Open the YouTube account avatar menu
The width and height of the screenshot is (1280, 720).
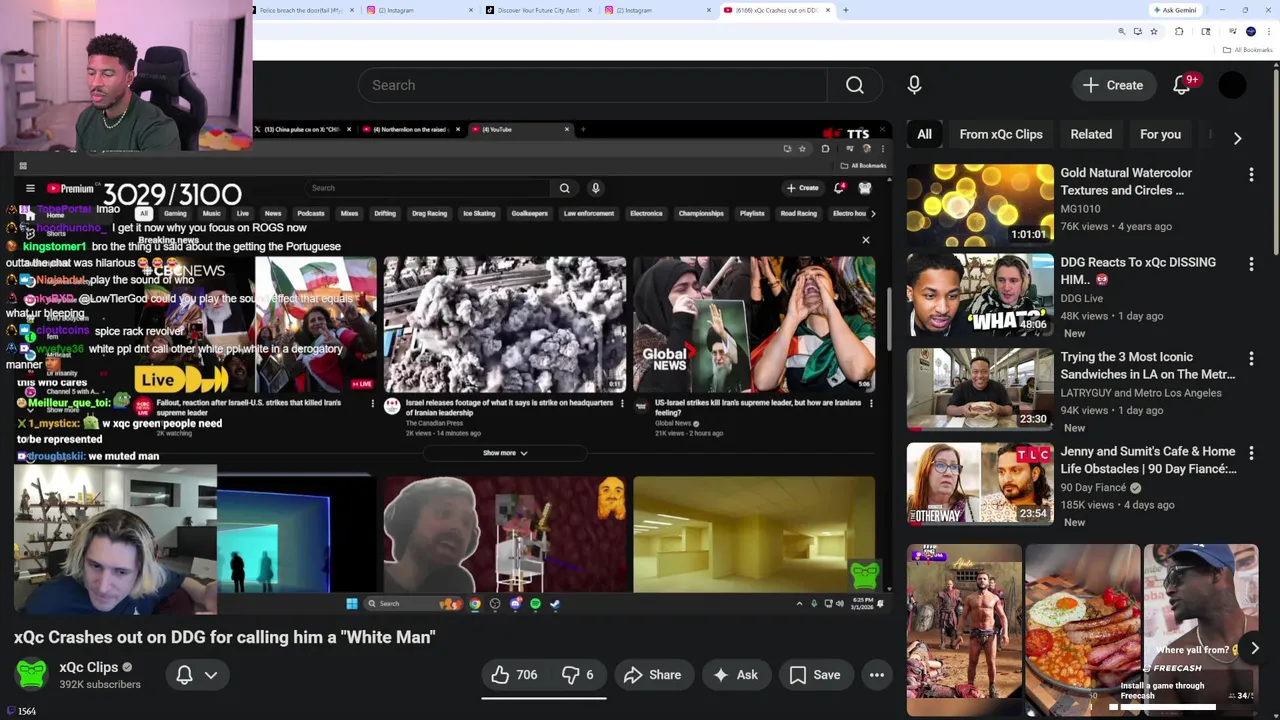pos(1232,85)
